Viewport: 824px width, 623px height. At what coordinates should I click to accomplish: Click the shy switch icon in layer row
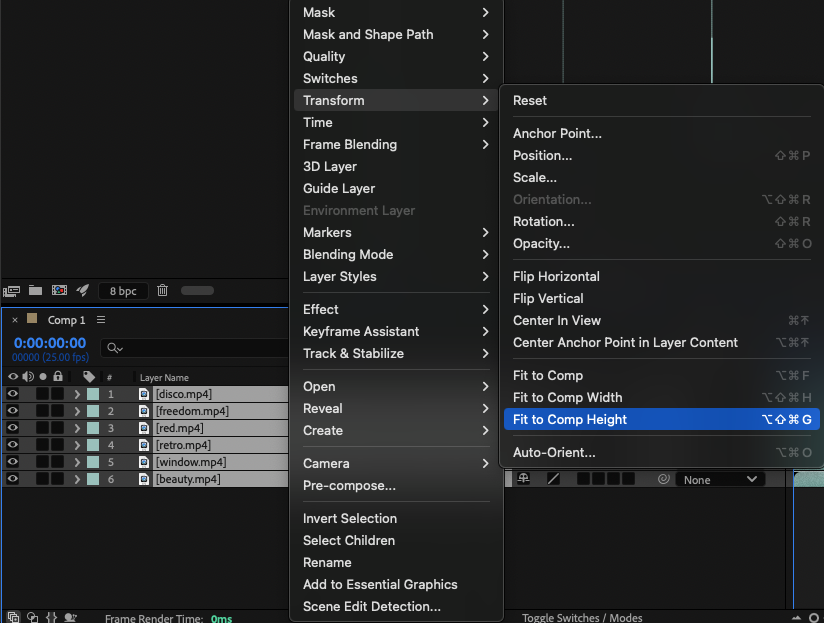point(523,479)
